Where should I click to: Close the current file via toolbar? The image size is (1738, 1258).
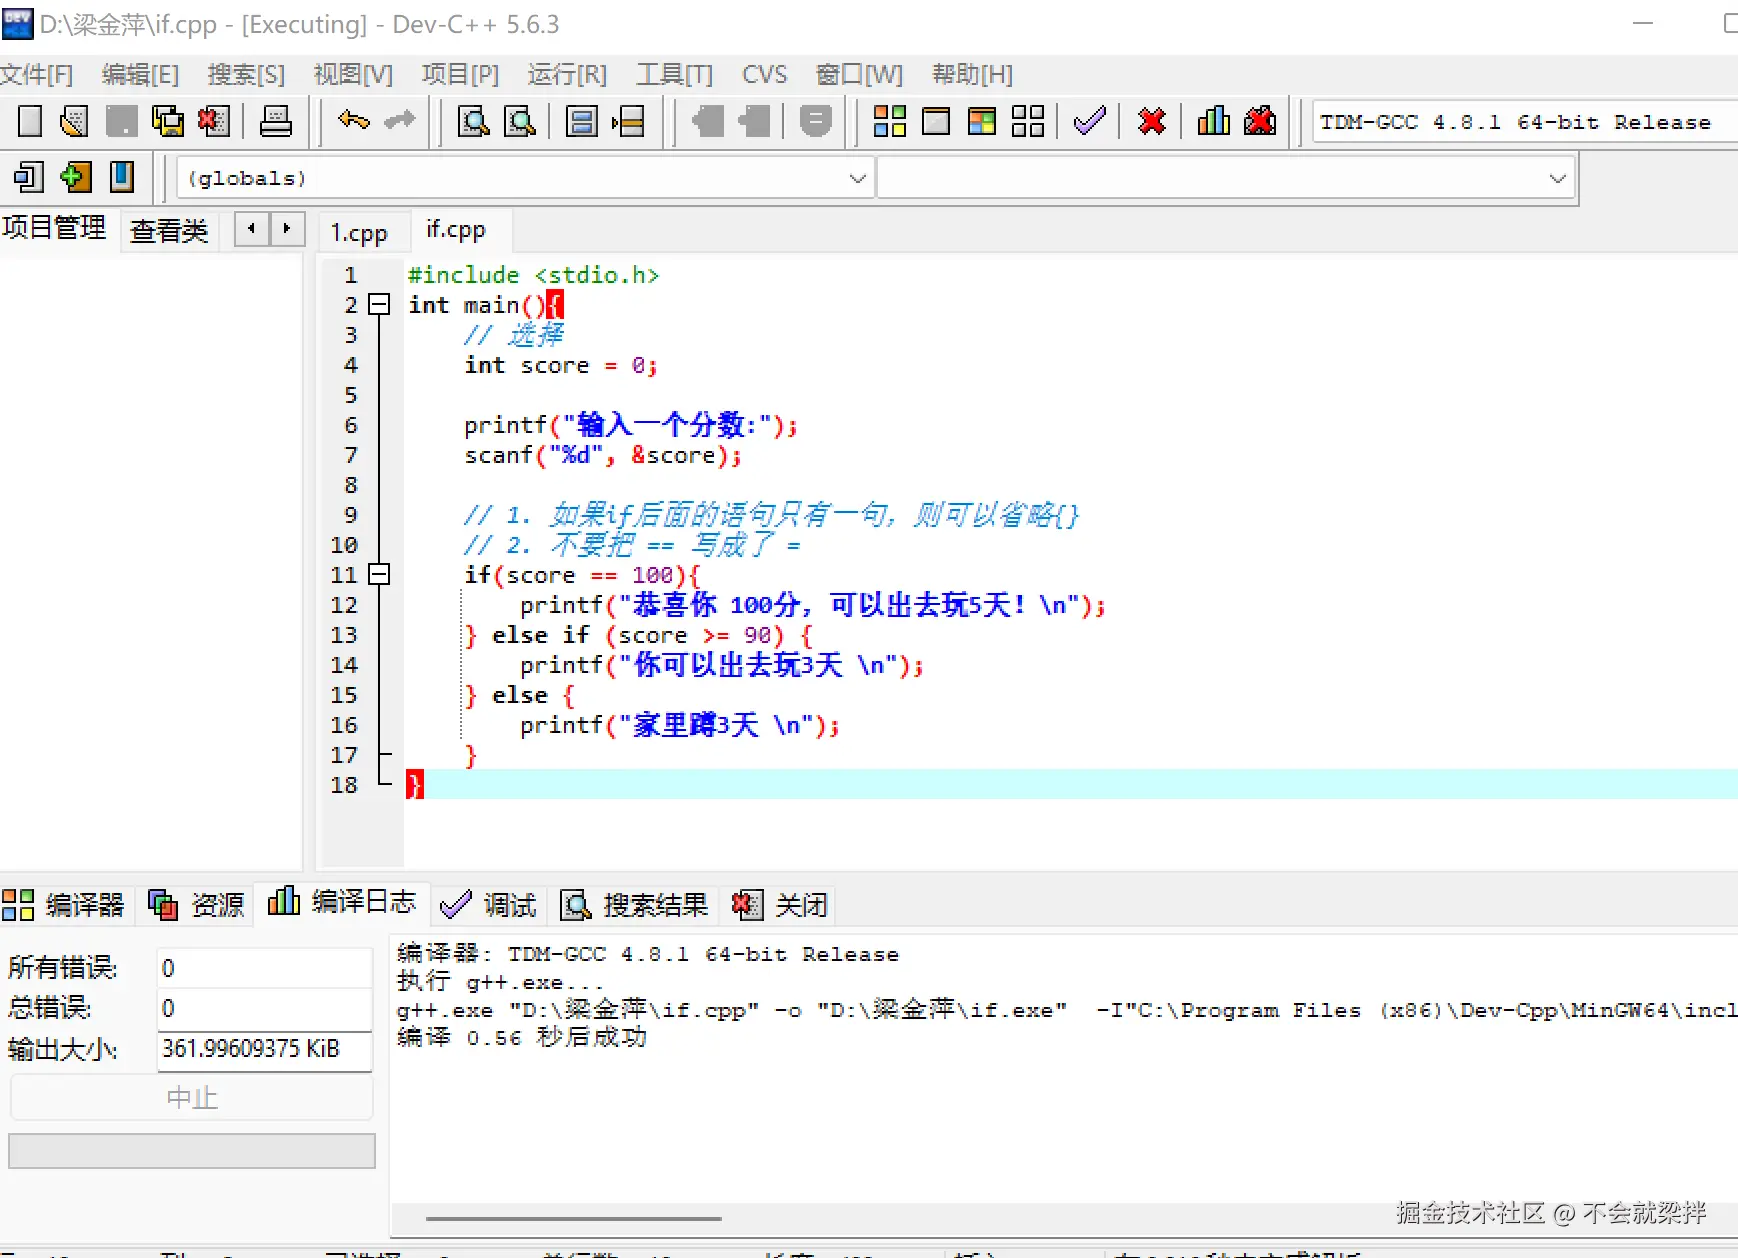pyautogui.click(x=213, y=121)
